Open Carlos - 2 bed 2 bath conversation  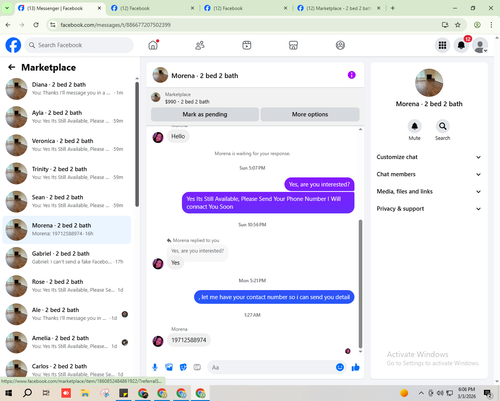pyautogui.click(x=67, y=369)
